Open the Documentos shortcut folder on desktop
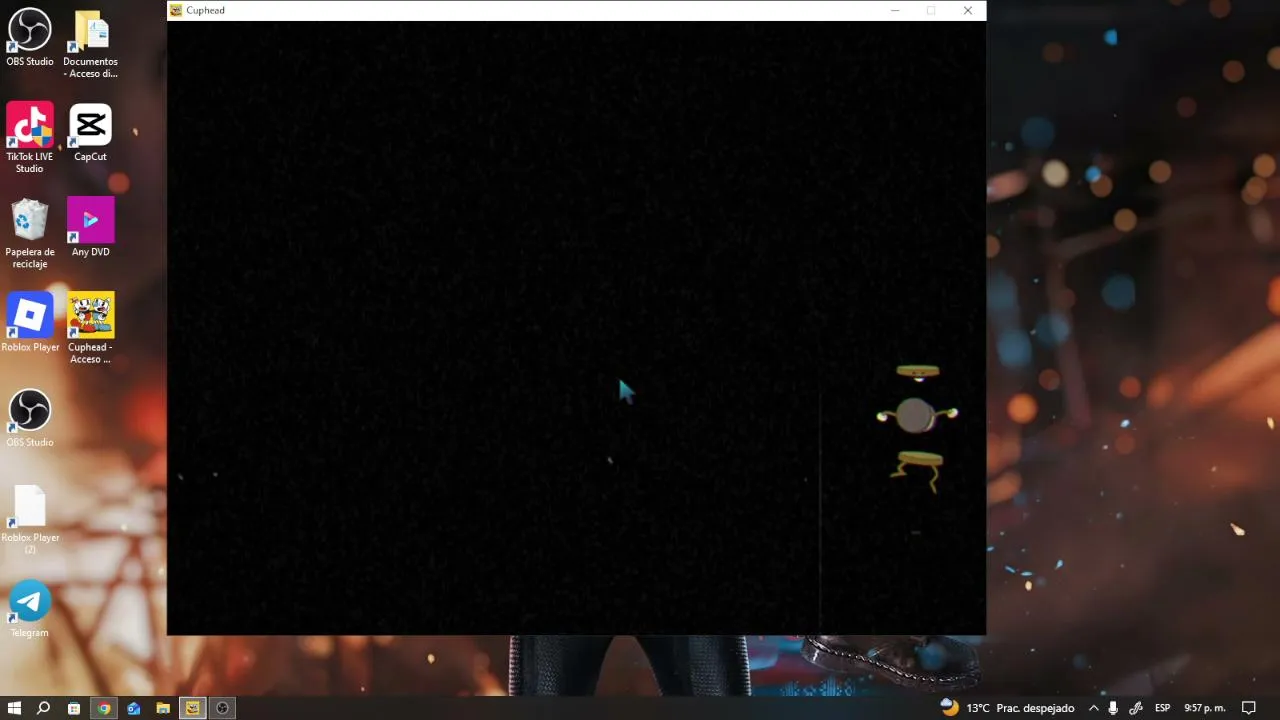 (90, 44)
